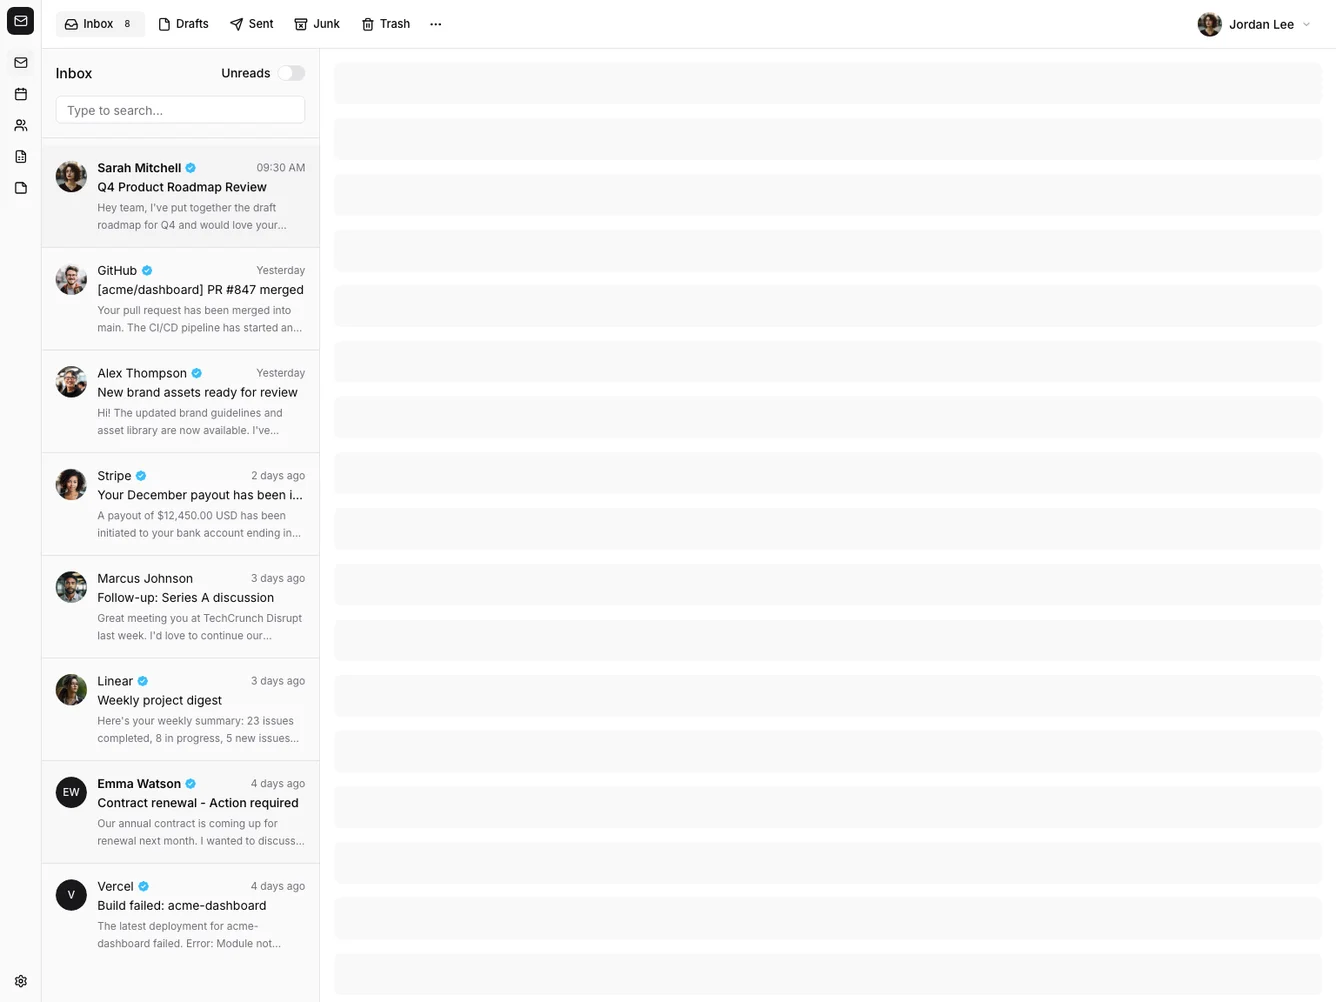Click the verified badge next to Sarah Mitchell
This screenshot has width=1336, height=1002.
191,168
